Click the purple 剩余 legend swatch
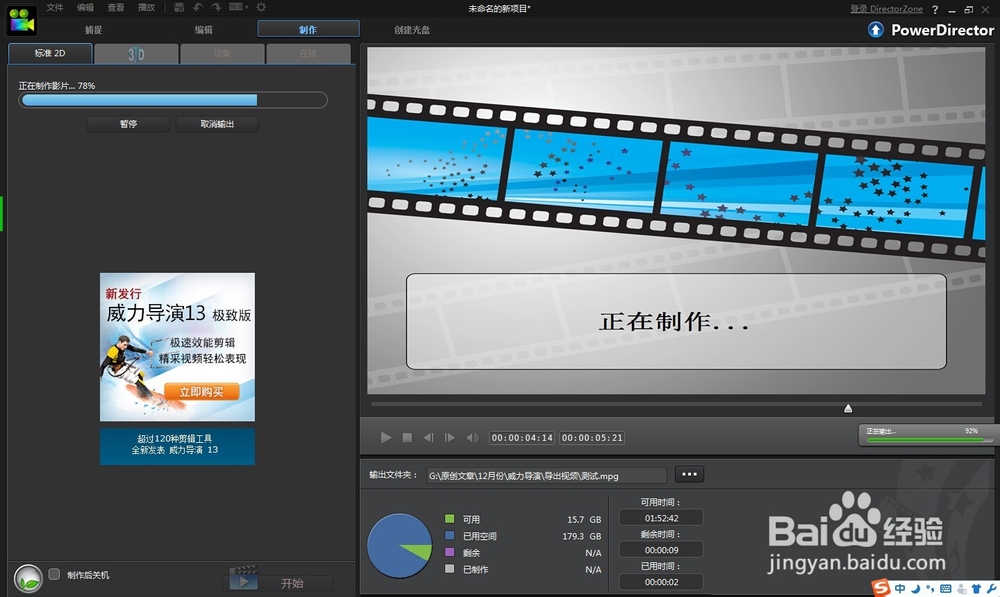This screenshot has width=1000, height=597. [450, 552]
